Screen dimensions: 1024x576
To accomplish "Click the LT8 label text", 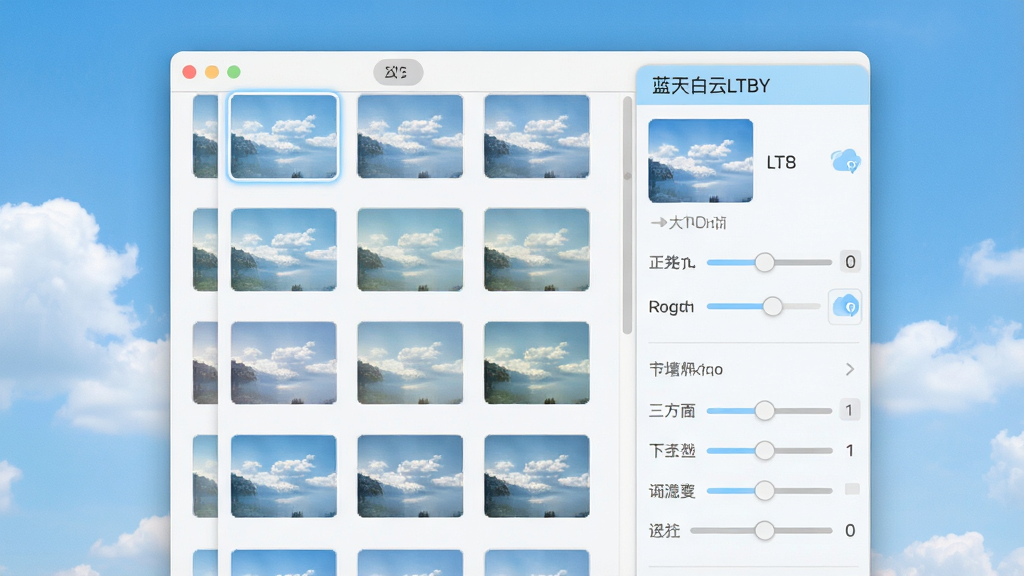I will (x=781, y=163).
